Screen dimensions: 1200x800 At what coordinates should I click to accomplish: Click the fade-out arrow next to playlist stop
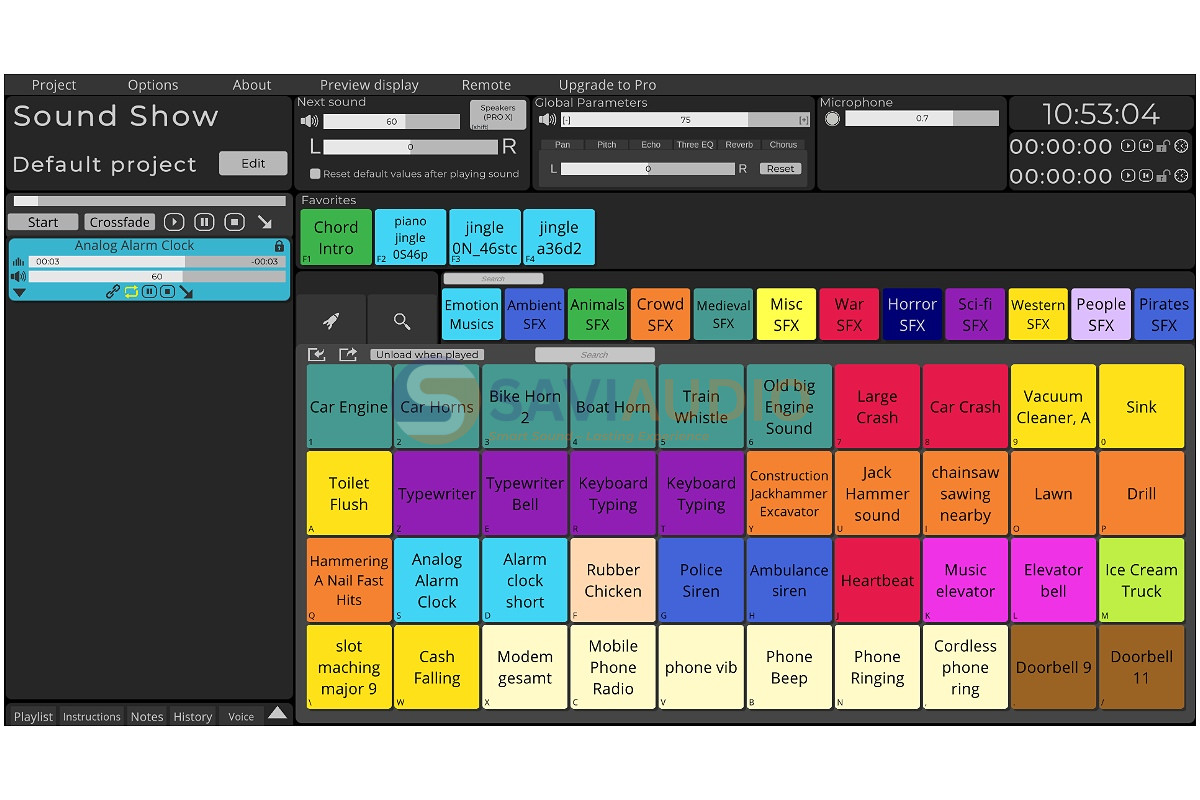tap(264, 222)
